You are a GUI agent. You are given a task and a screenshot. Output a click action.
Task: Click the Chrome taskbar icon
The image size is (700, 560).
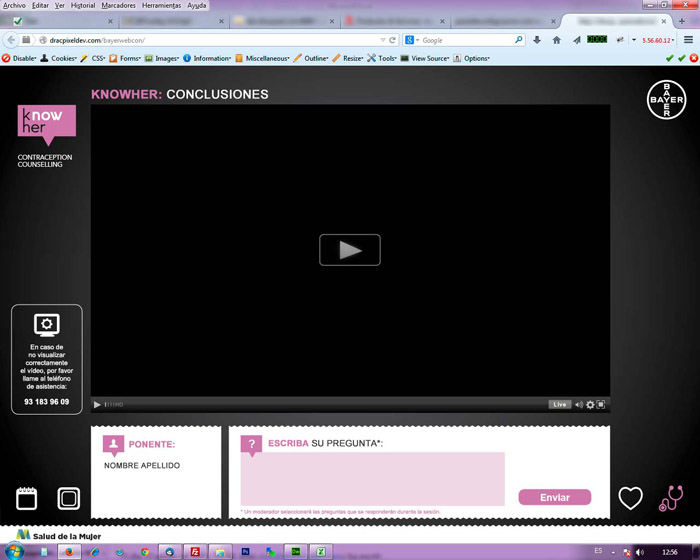pos(145,552)
